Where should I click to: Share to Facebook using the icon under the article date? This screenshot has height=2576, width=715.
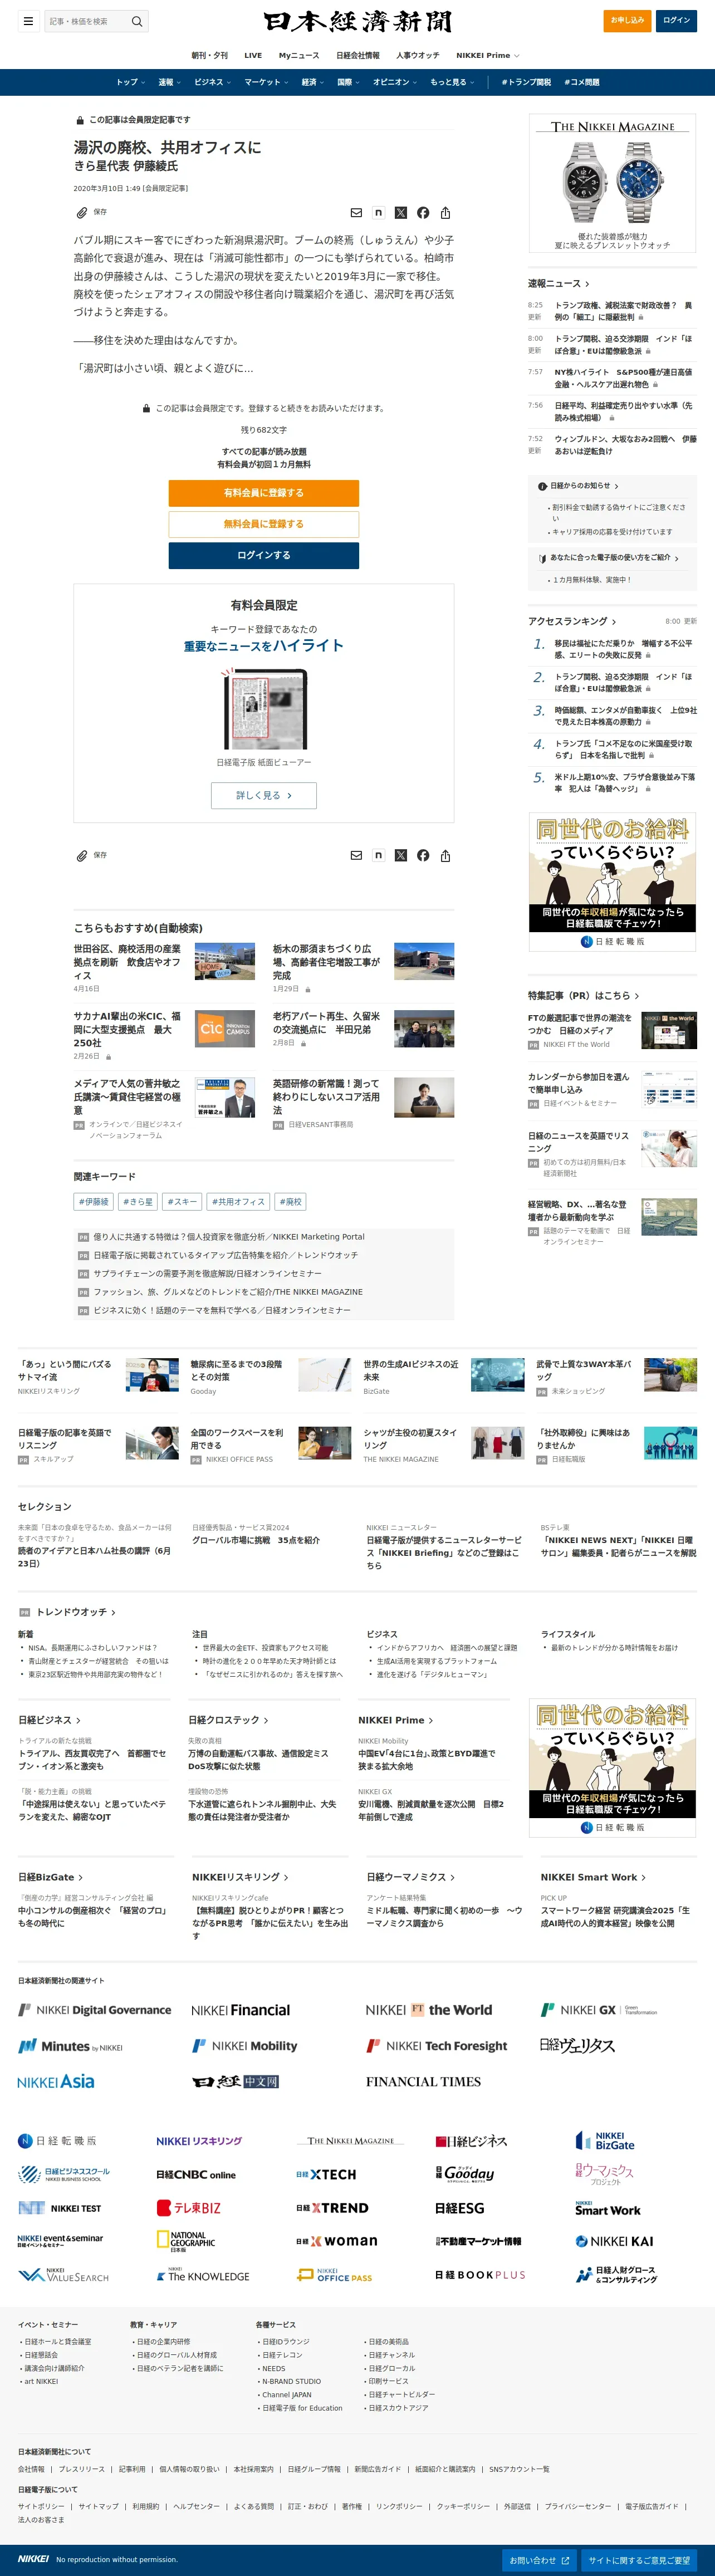(x=423, y=213)
